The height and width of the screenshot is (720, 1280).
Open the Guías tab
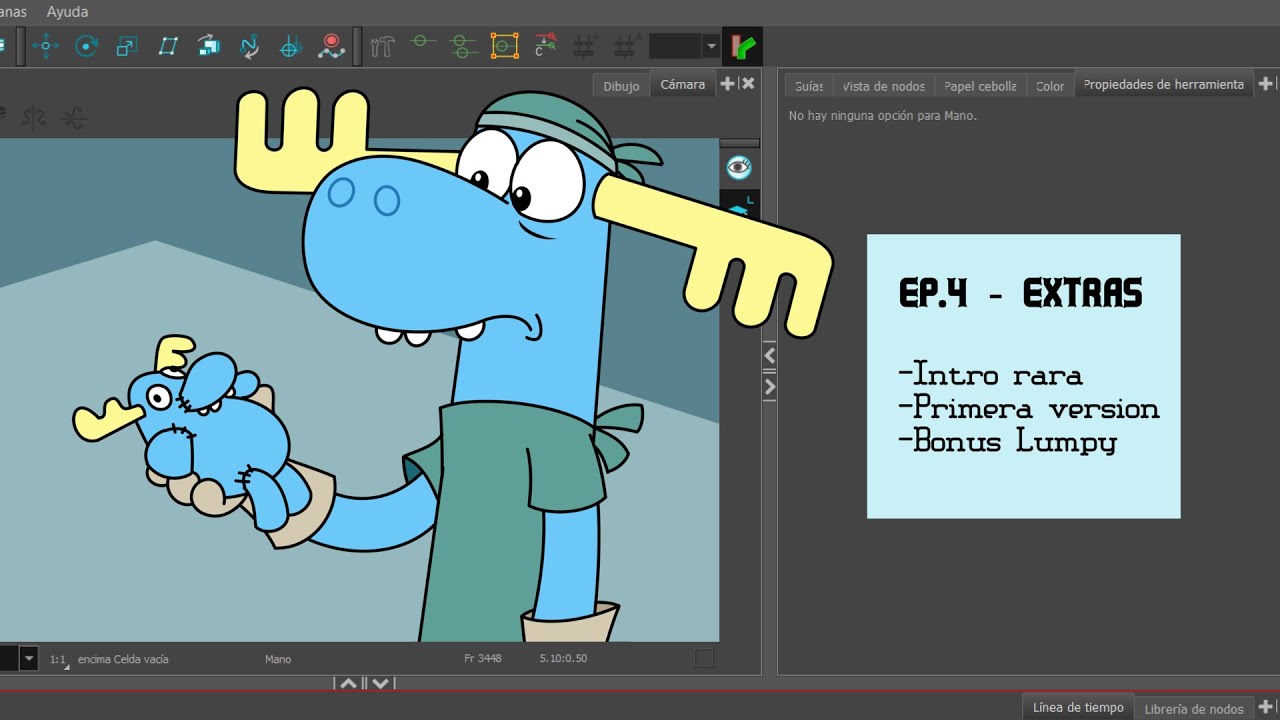809,86
